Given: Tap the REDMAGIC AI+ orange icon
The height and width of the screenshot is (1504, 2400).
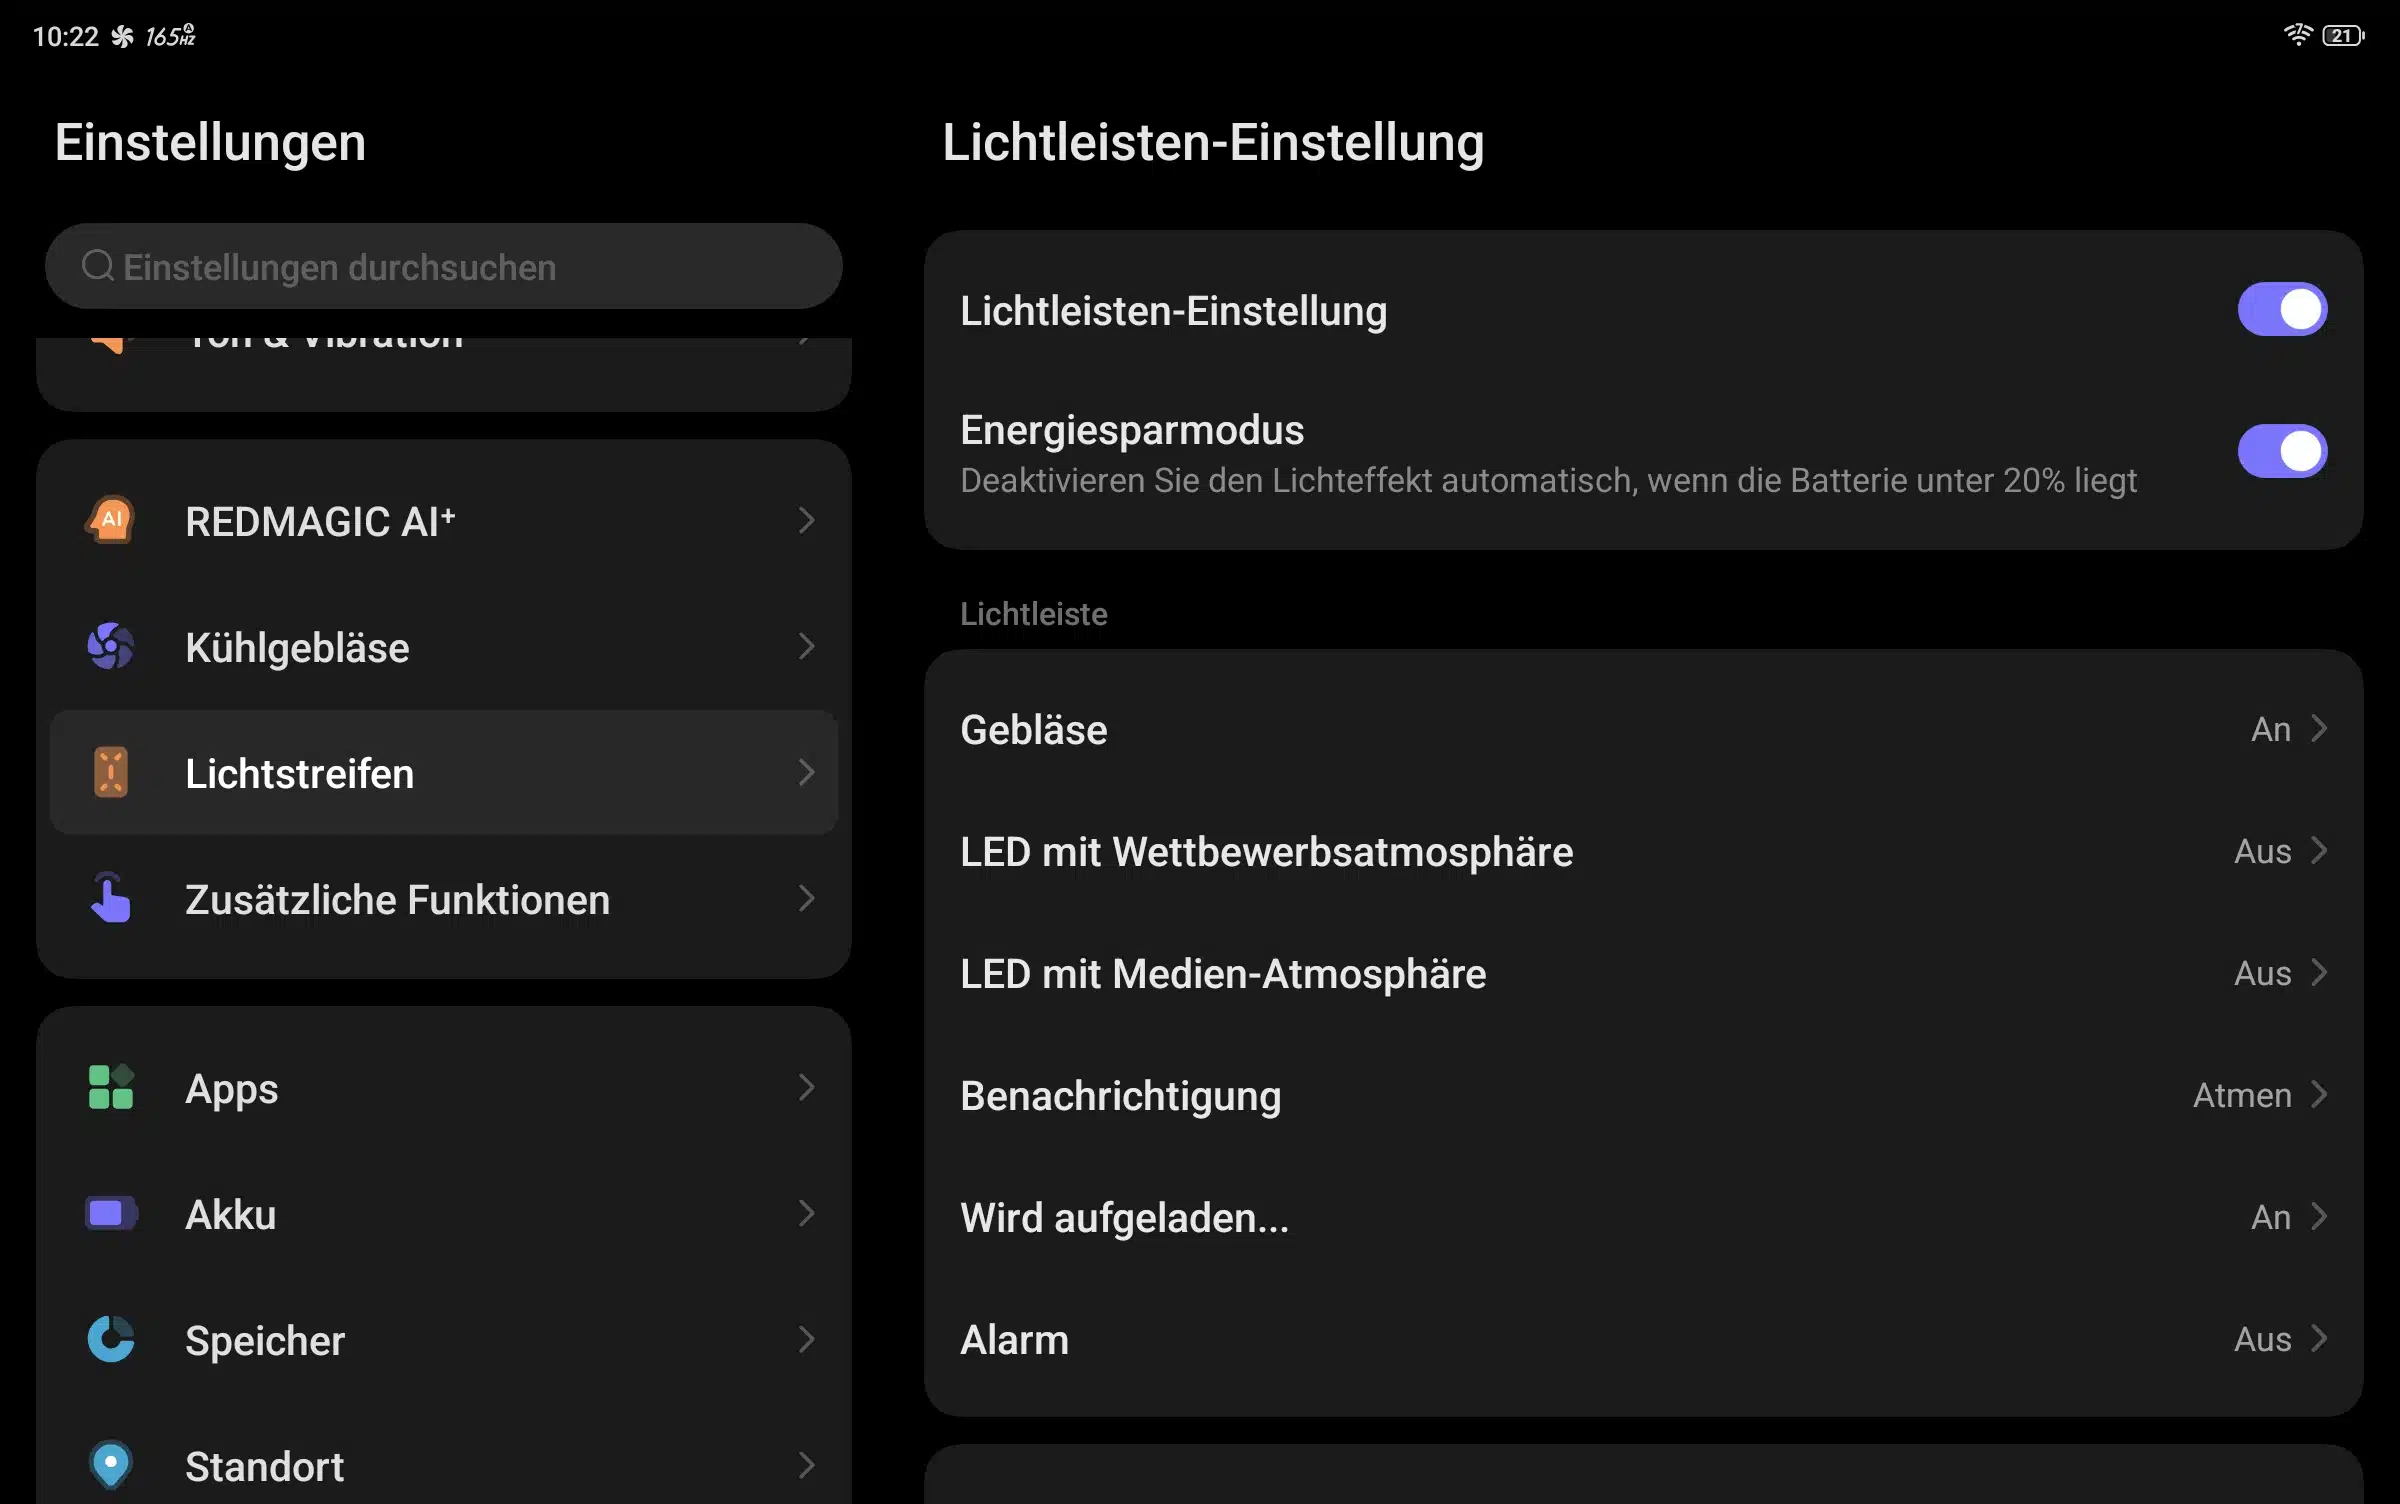Looking at the screenshot, I should tap(111, 520).
